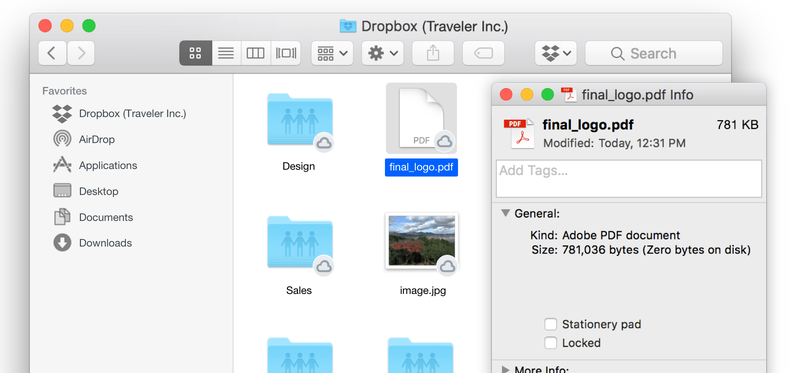The height and width of the screenshot is (373, 800).
Task: Go back with the Finder back arrow
Action: coord(52,54)
